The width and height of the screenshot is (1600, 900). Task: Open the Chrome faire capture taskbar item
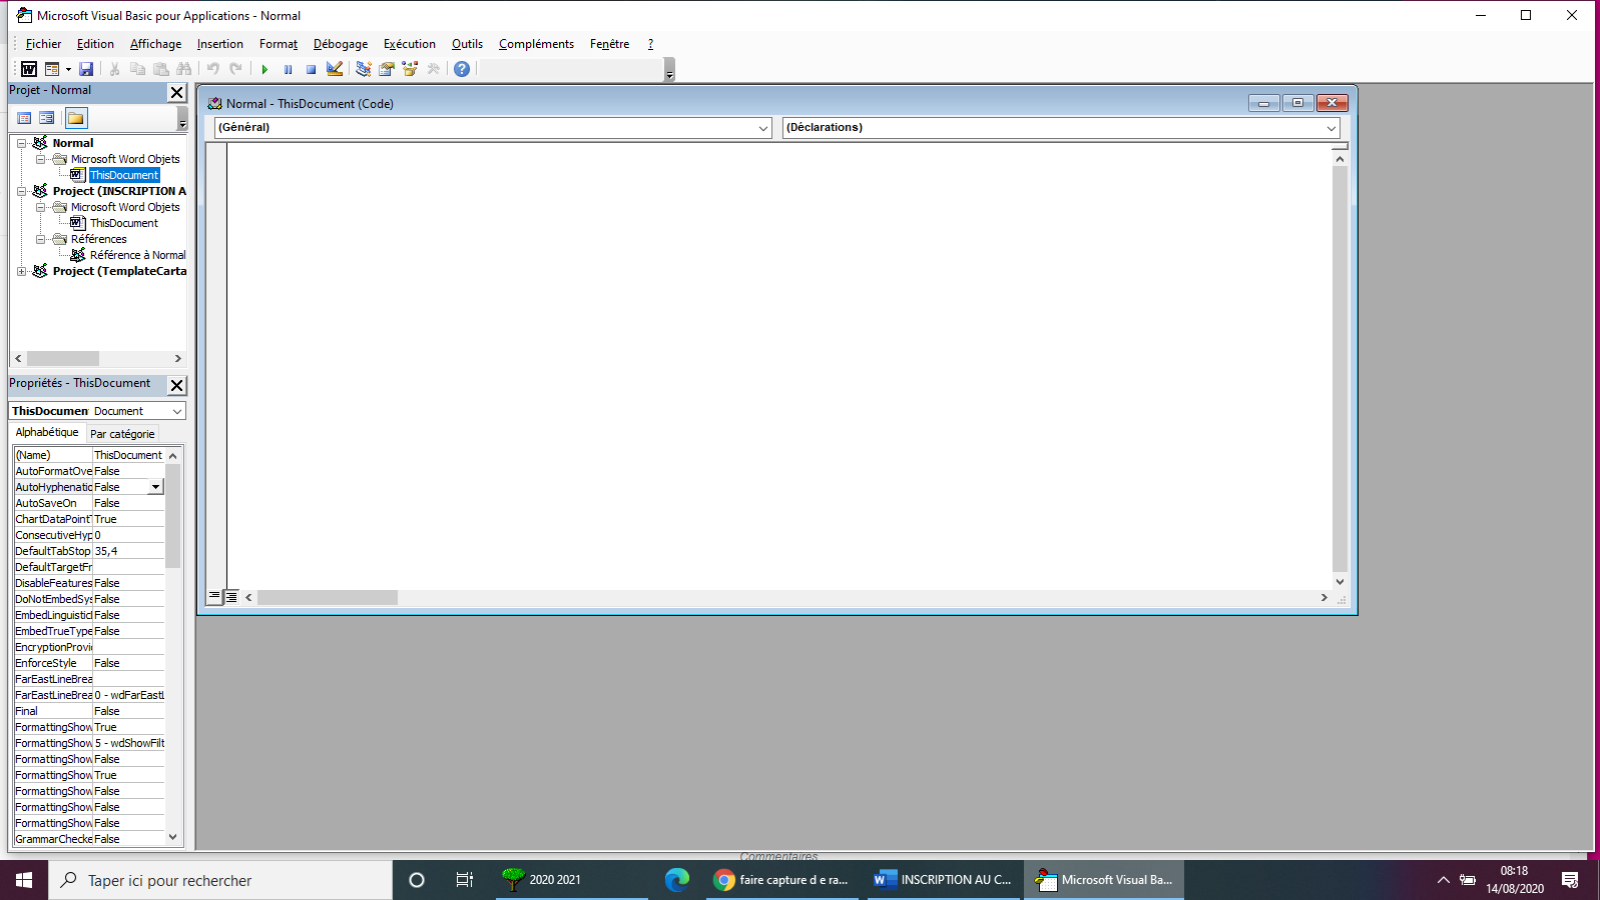tap(783, 880)
